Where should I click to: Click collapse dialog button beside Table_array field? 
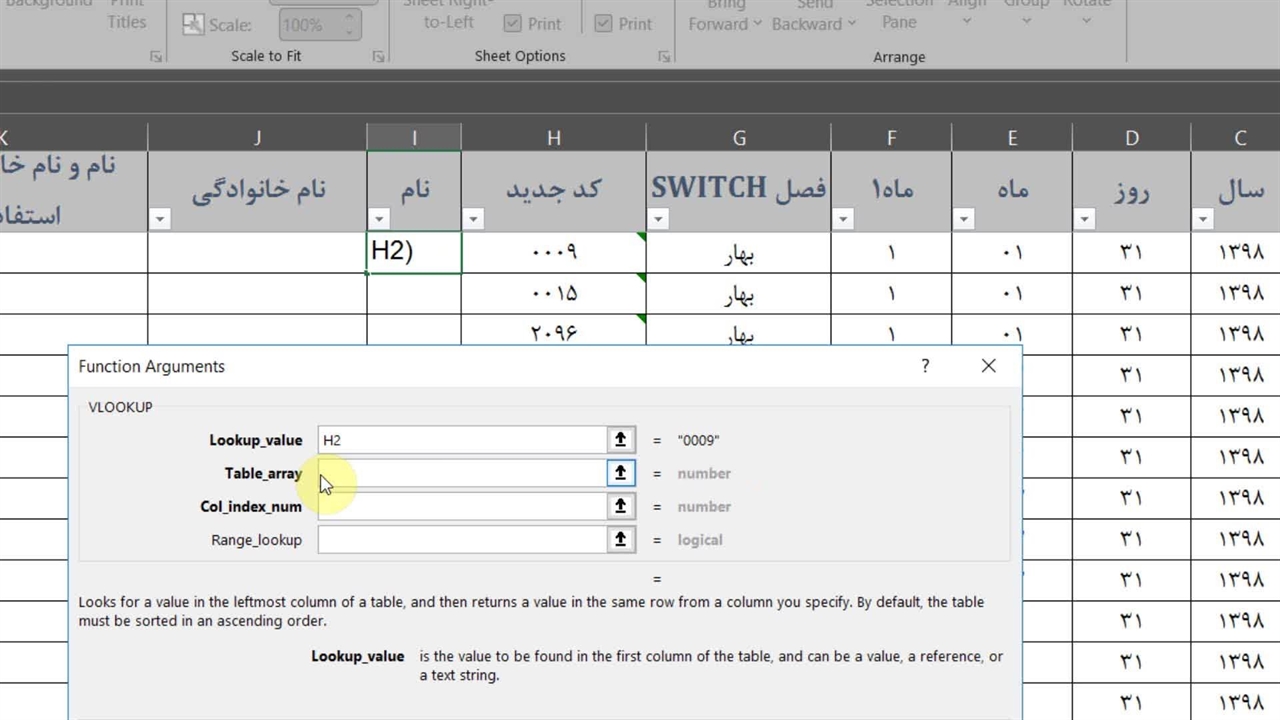click(x=620, y=473)
